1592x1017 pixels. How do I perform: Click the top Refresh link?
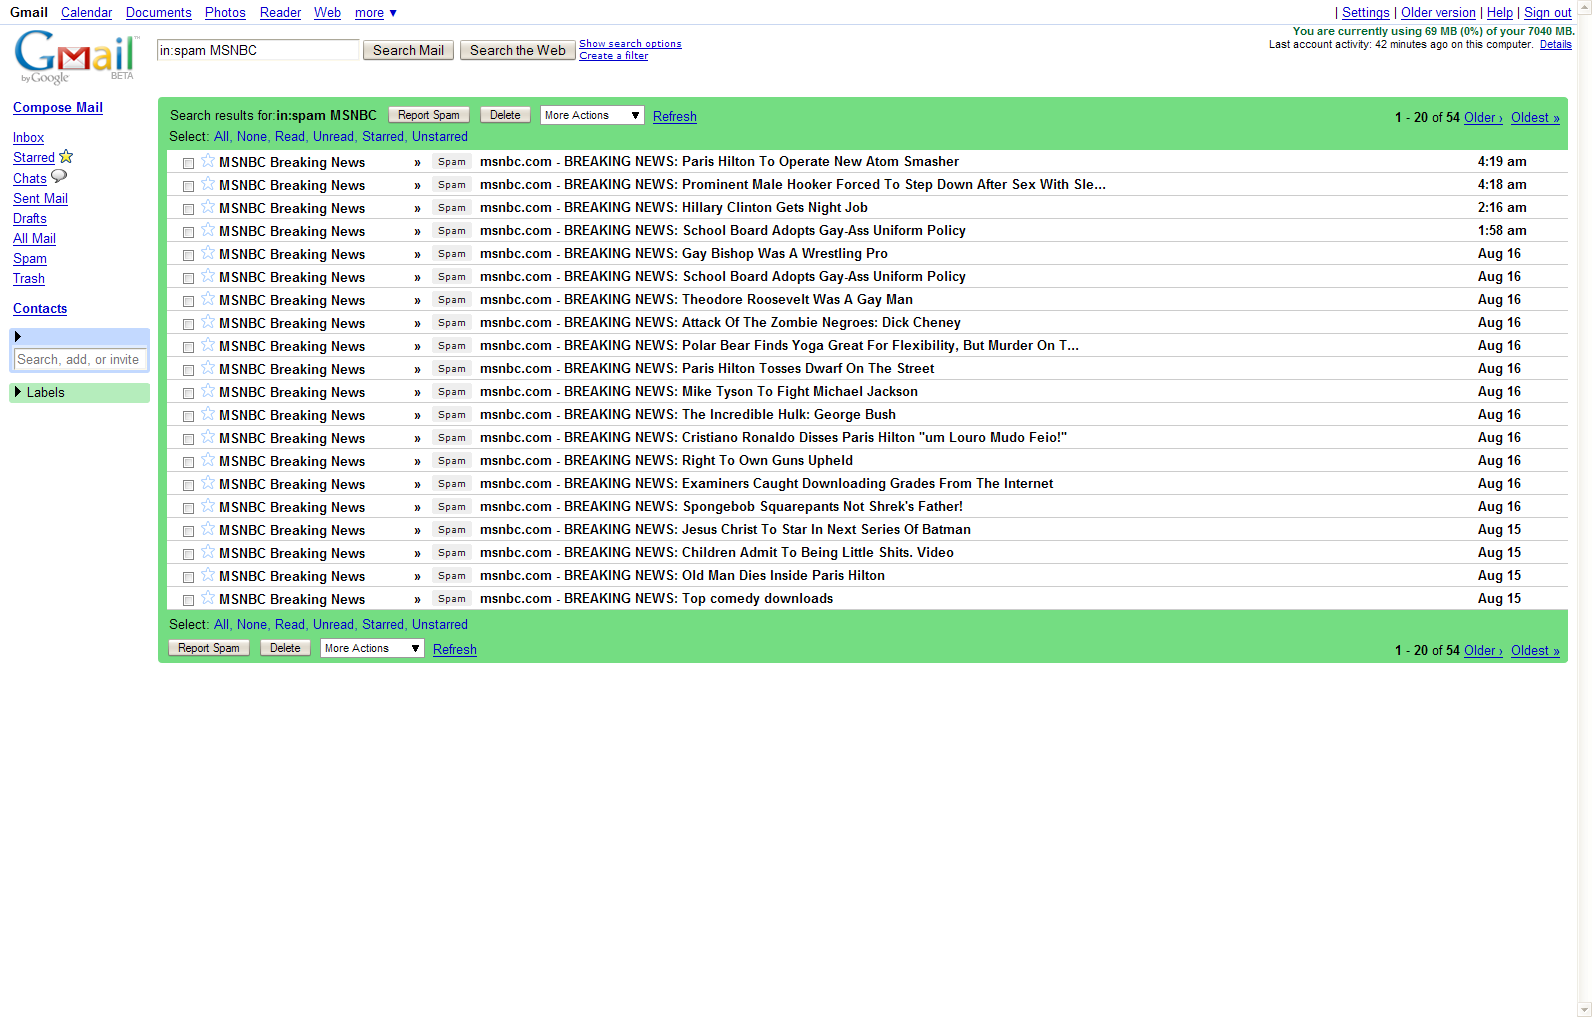point(675,117)
